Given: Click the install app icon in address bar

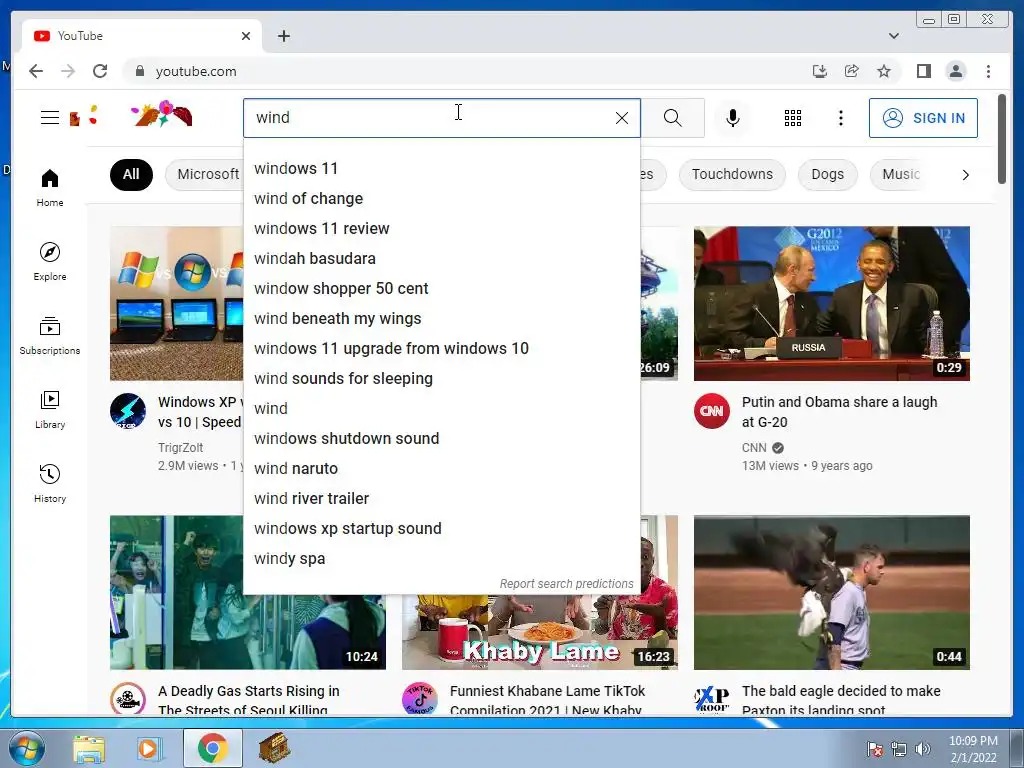Looking at the screenshot, I should point(820,71).
